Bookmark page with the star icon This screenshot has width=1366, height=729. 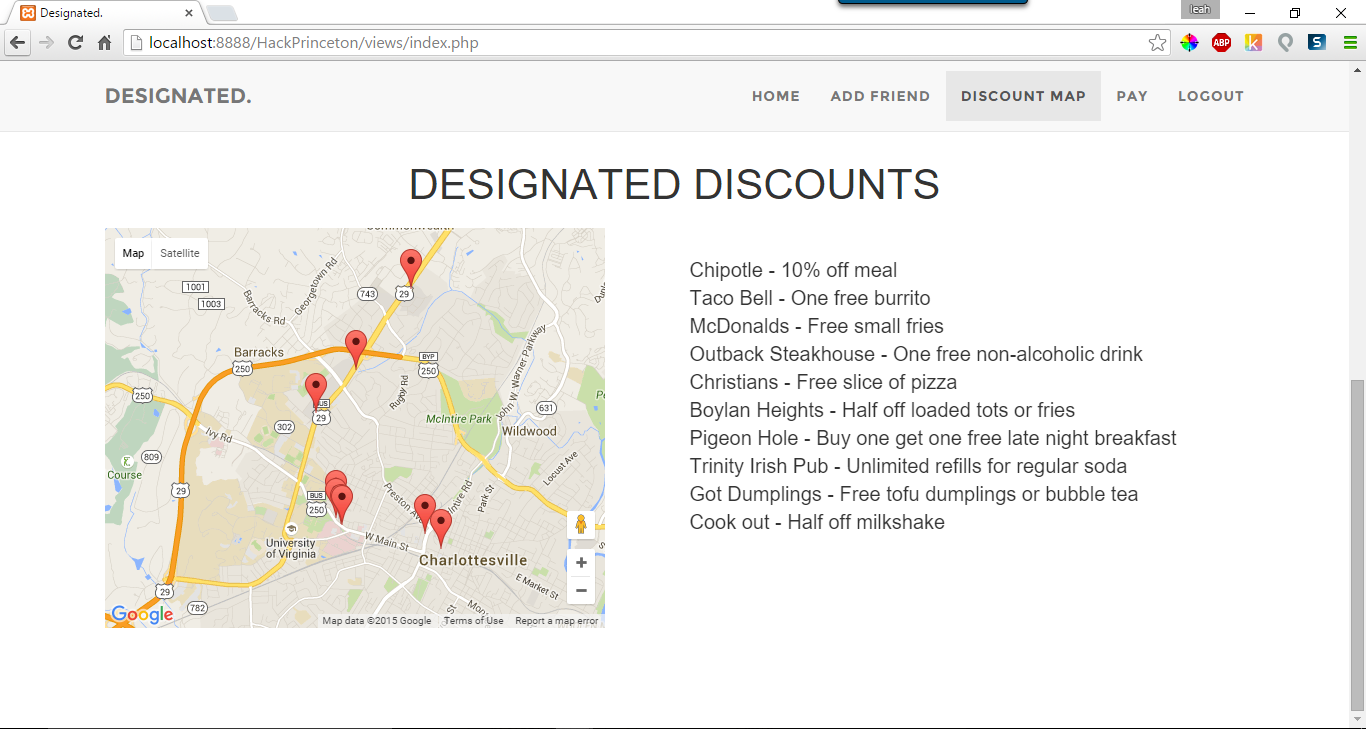[x=1157, y=43]
